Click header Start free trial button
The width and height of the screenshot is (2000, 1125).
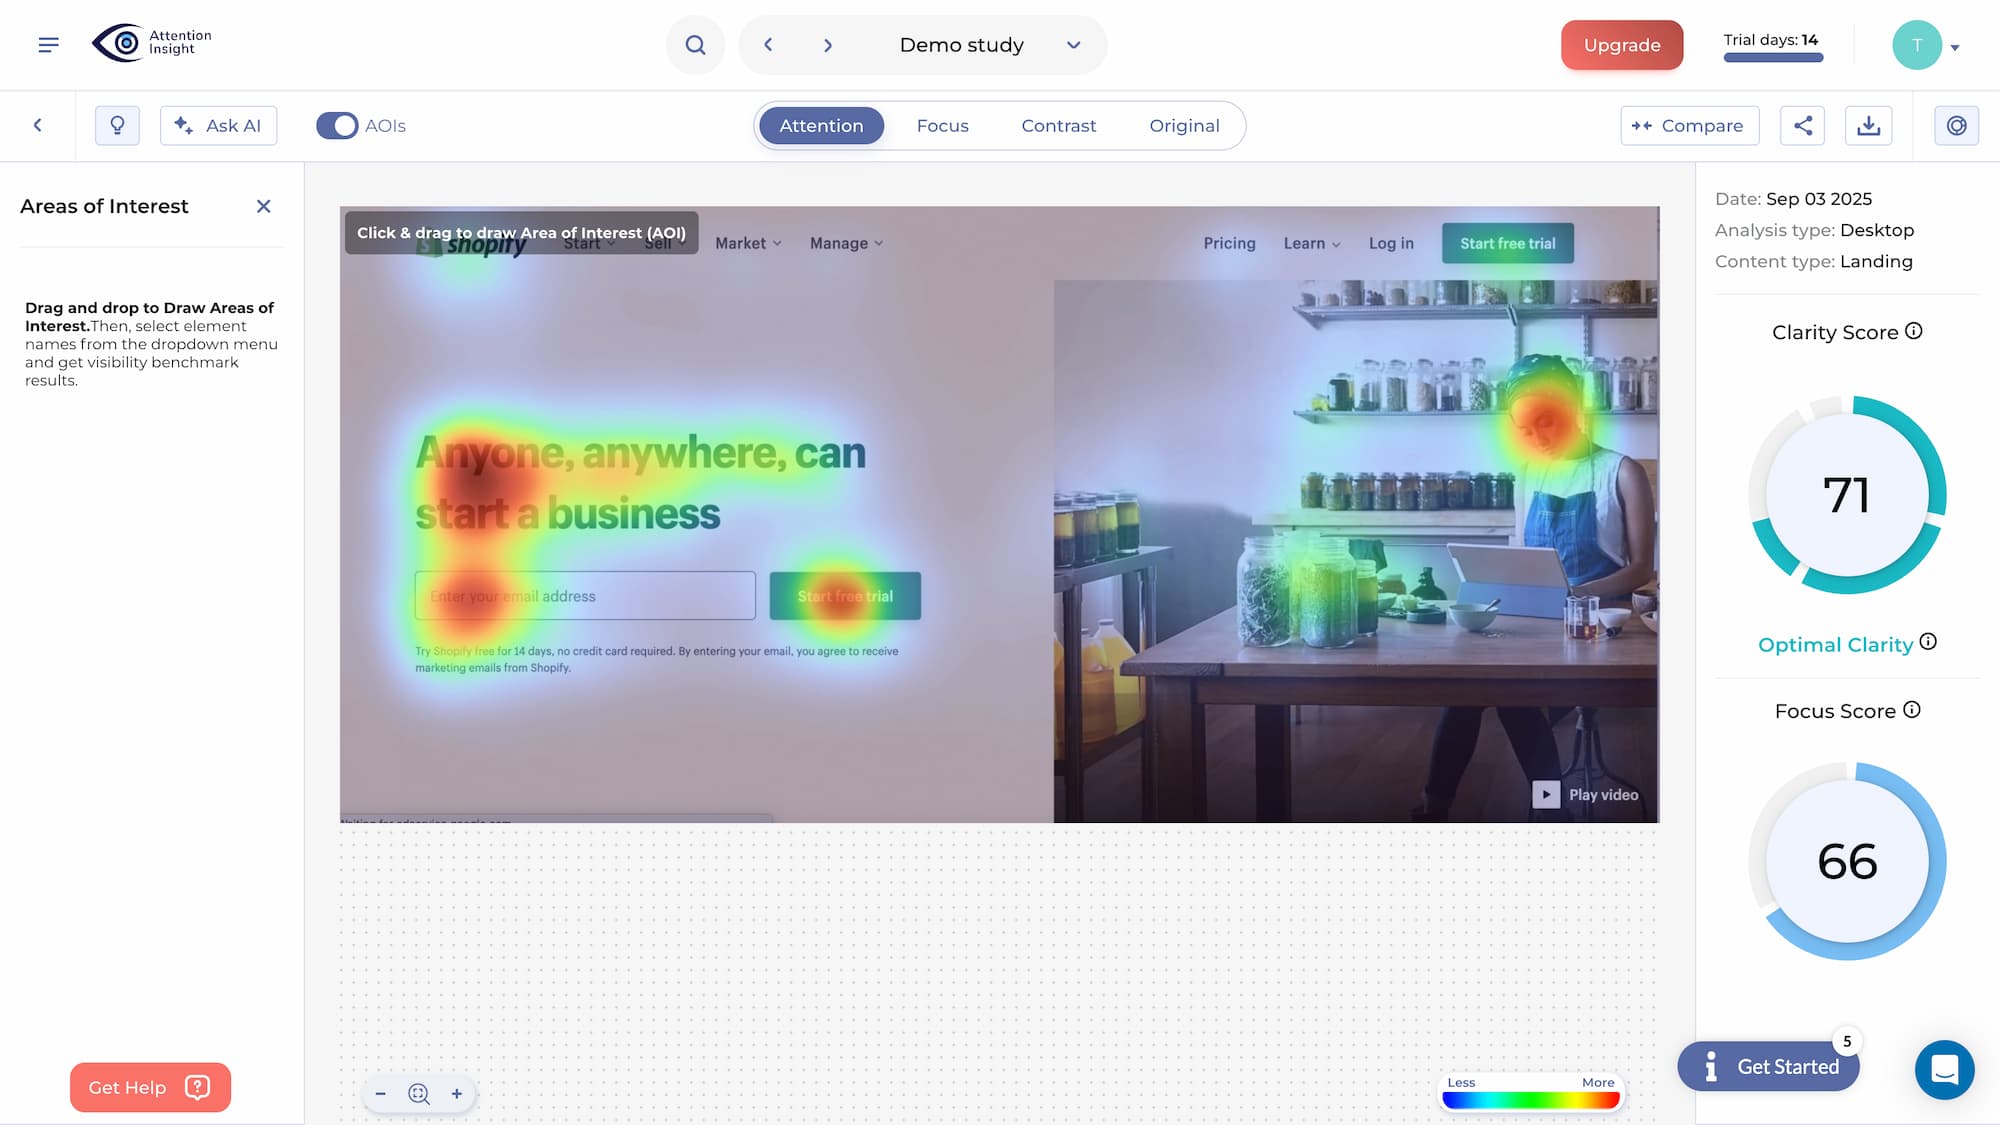point(1507,243)
